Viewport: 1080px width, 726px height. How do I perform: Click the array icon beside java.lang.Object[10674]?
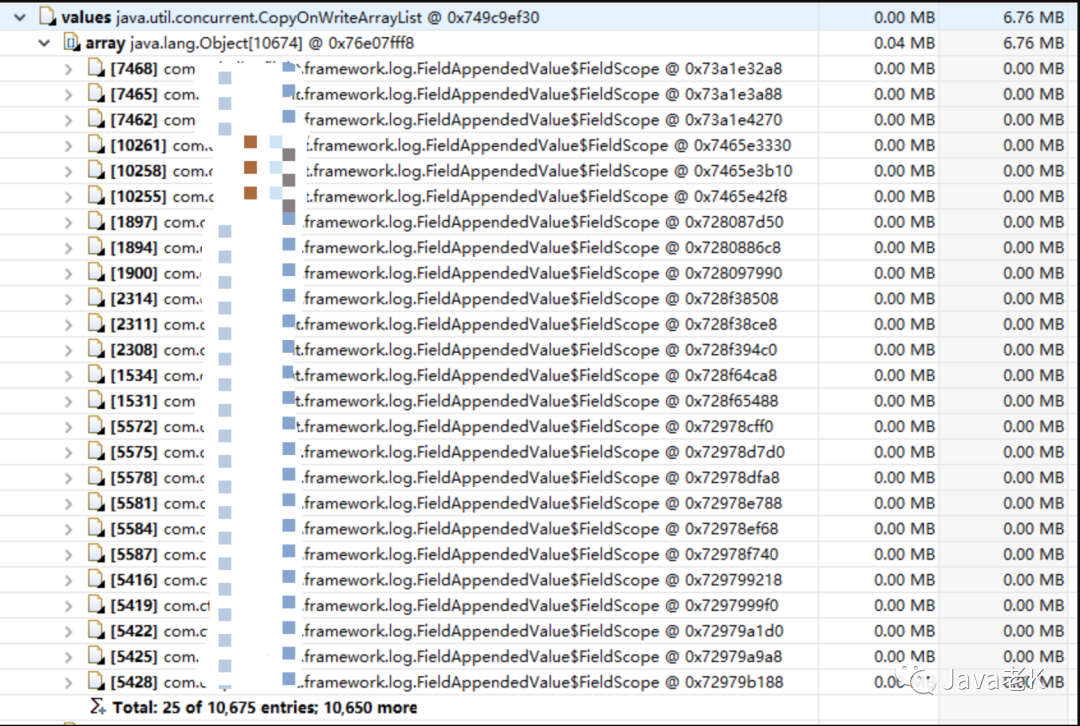(x=72, y=43)
